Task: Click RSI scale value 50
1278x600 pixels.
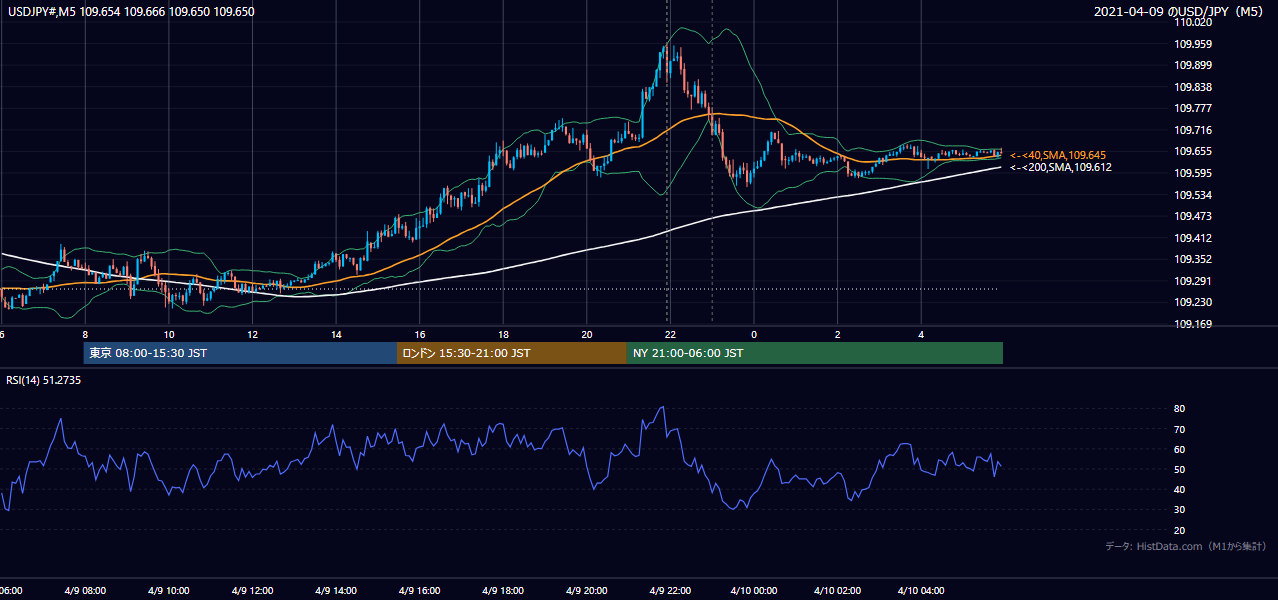Action: [x=1180, y=469]
